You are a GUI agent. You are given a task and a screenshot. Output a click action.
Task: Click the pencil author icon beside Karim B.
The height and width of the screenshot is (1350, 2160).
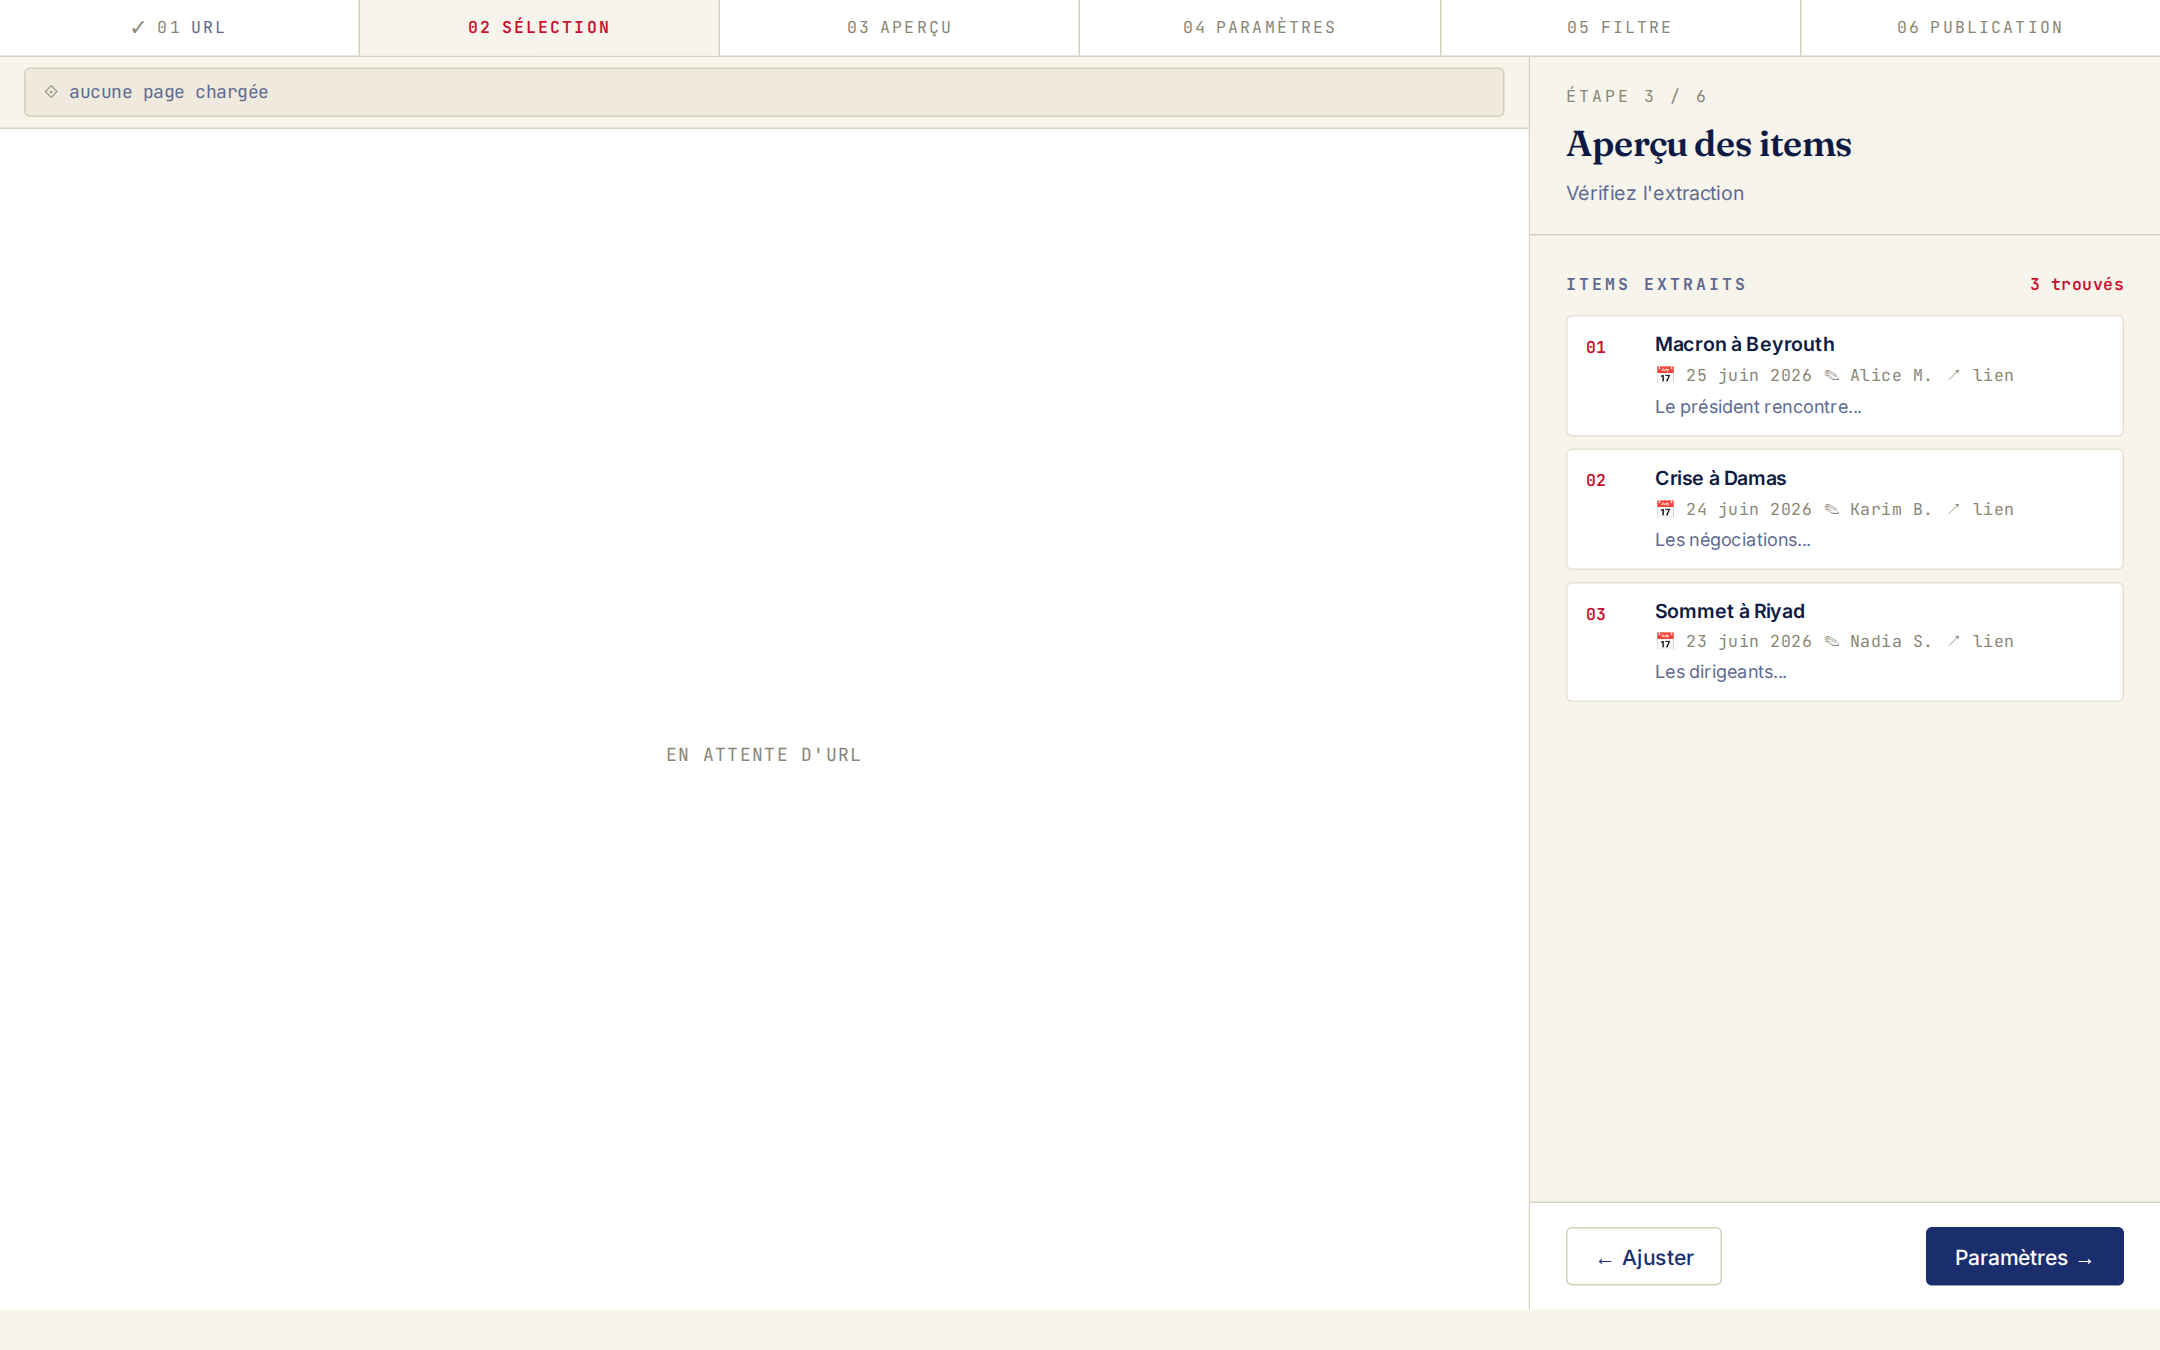click(1831, 509)
